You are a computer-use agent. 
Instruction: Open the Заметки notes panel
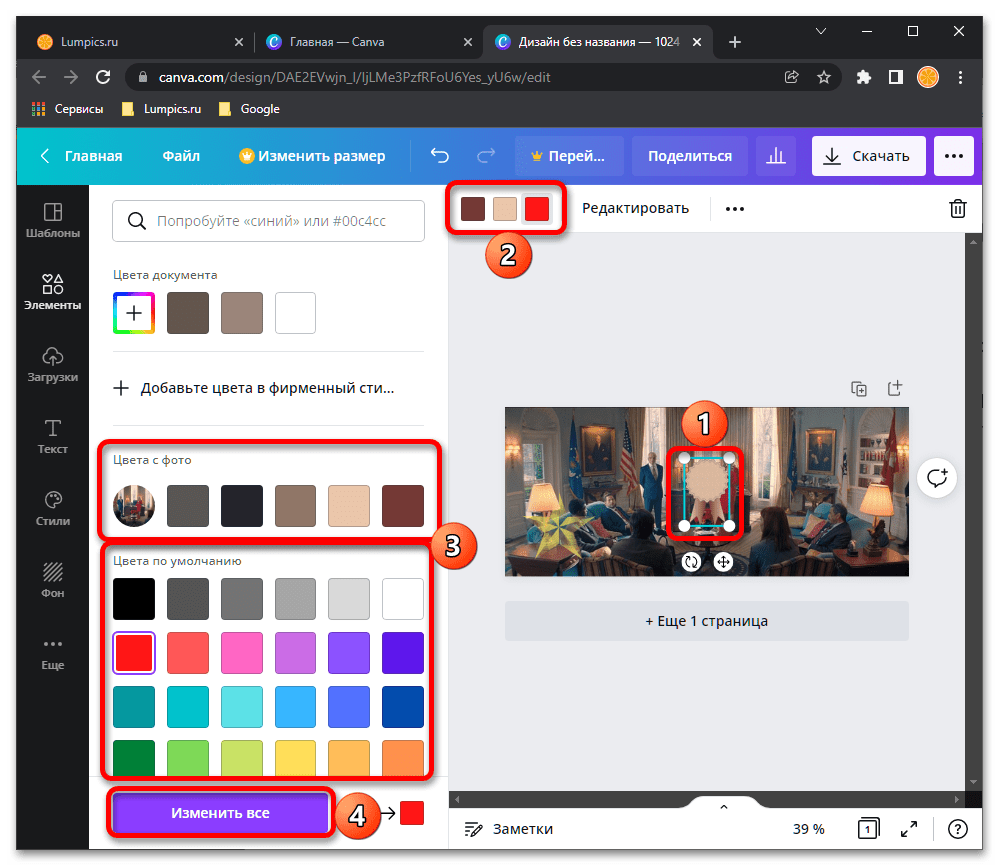(x=508, y=829)
